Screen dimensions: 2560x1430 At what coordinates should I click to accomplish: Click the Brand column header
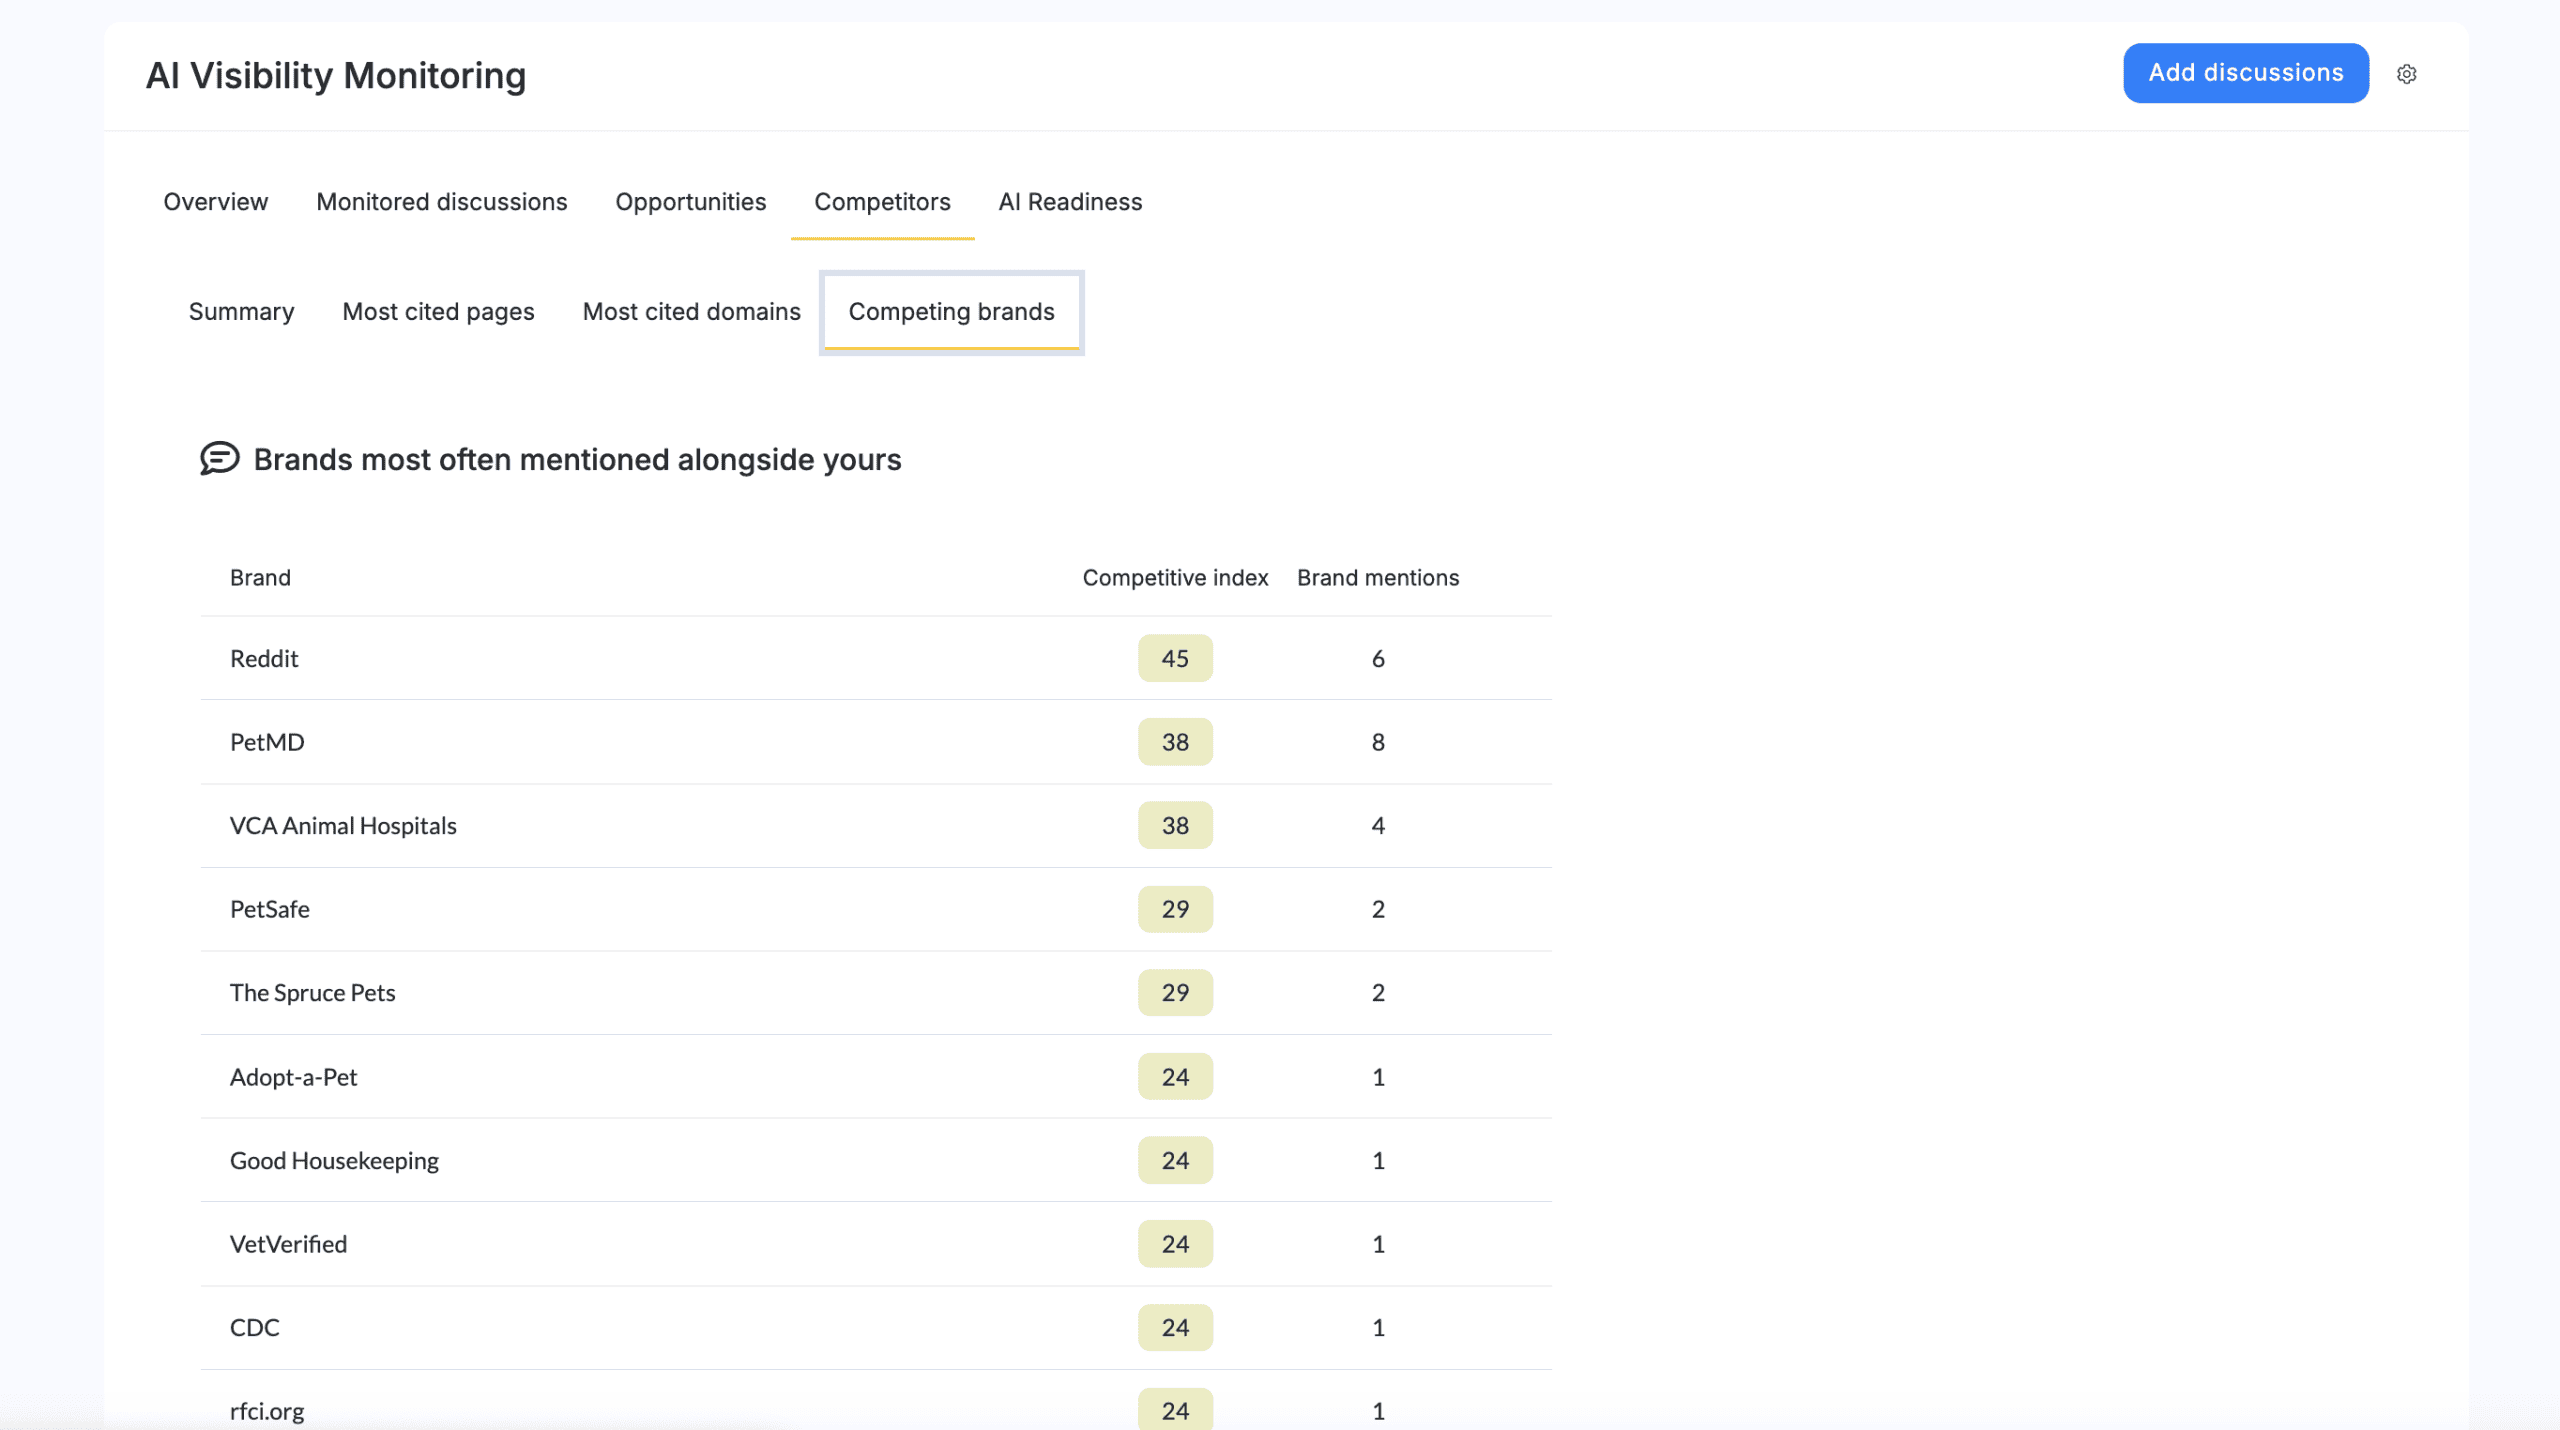point(260,578)
